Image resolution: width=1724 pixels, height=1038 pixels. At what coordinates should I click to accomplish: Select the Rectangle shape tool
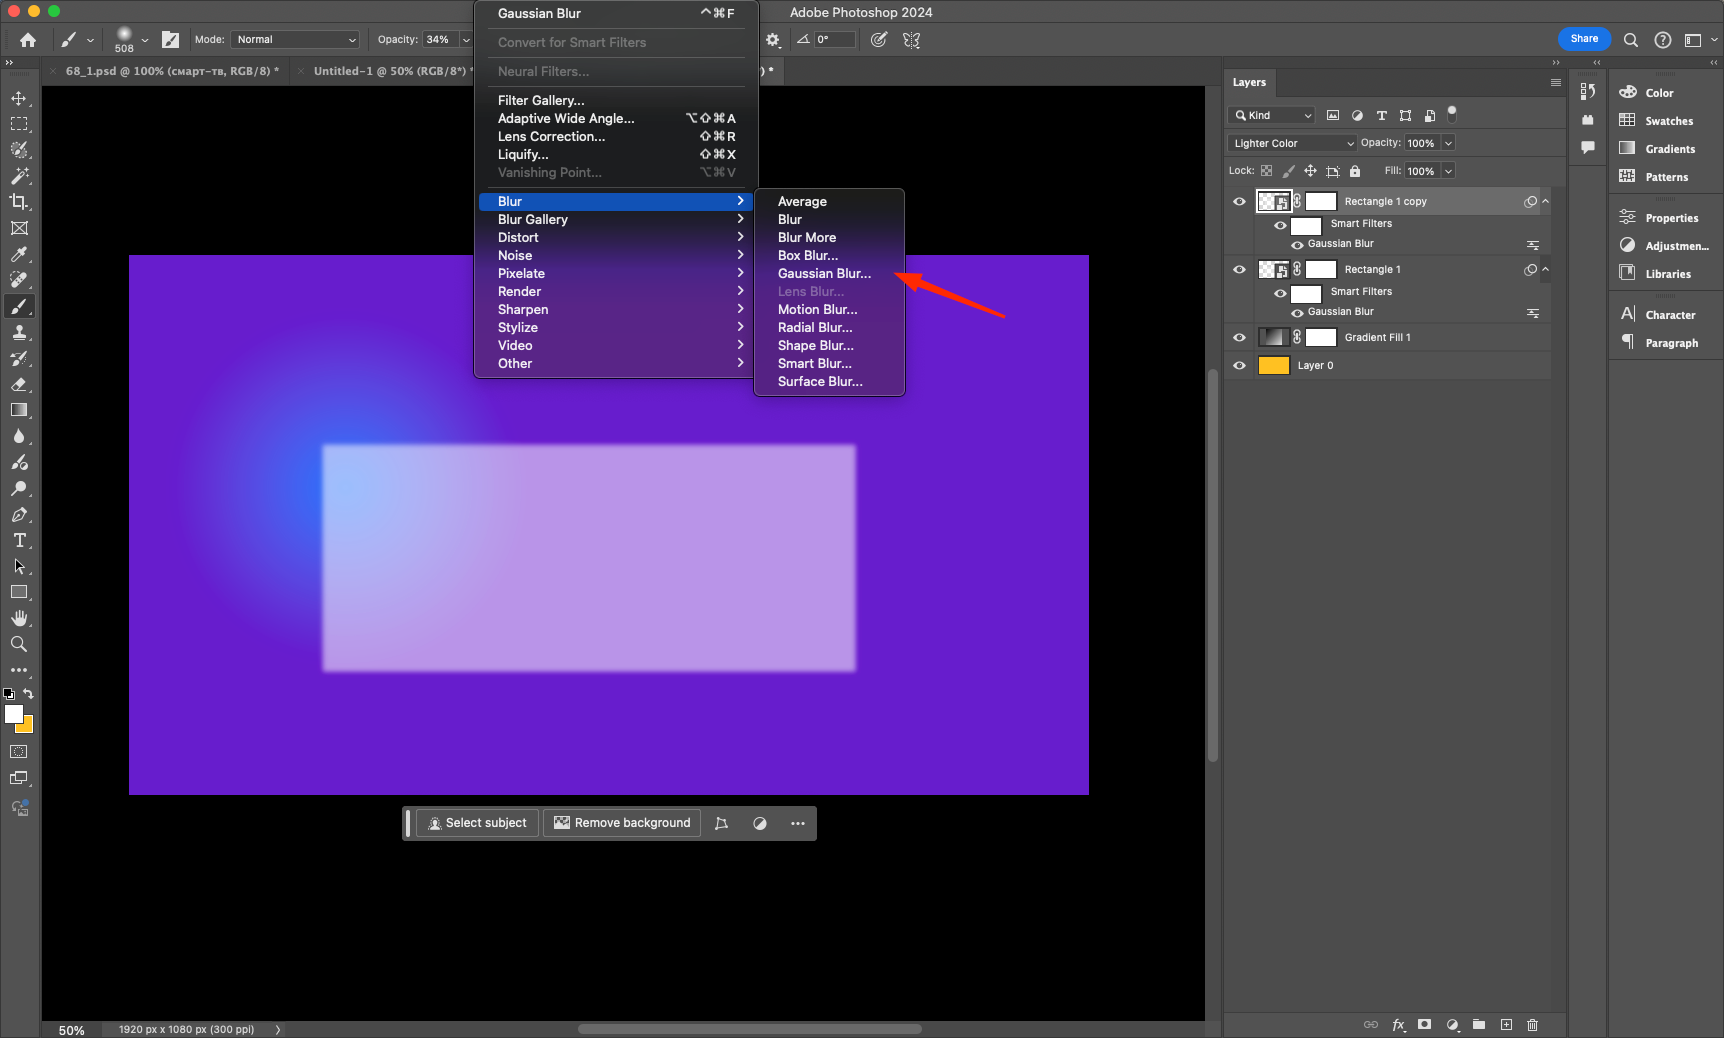tap(19, 592)
